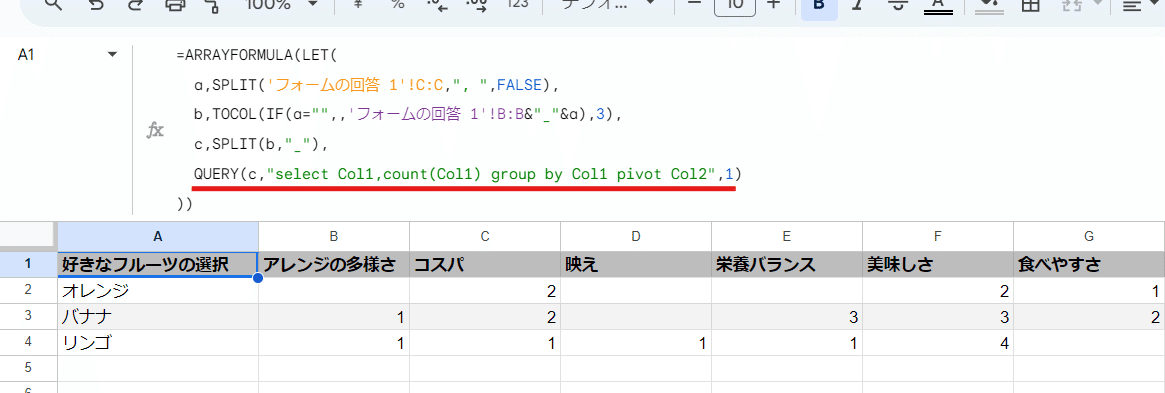Format as currency with yen icon
Image resolution: width=1165 pixels, height=393 pixels.
click(359, 4)
